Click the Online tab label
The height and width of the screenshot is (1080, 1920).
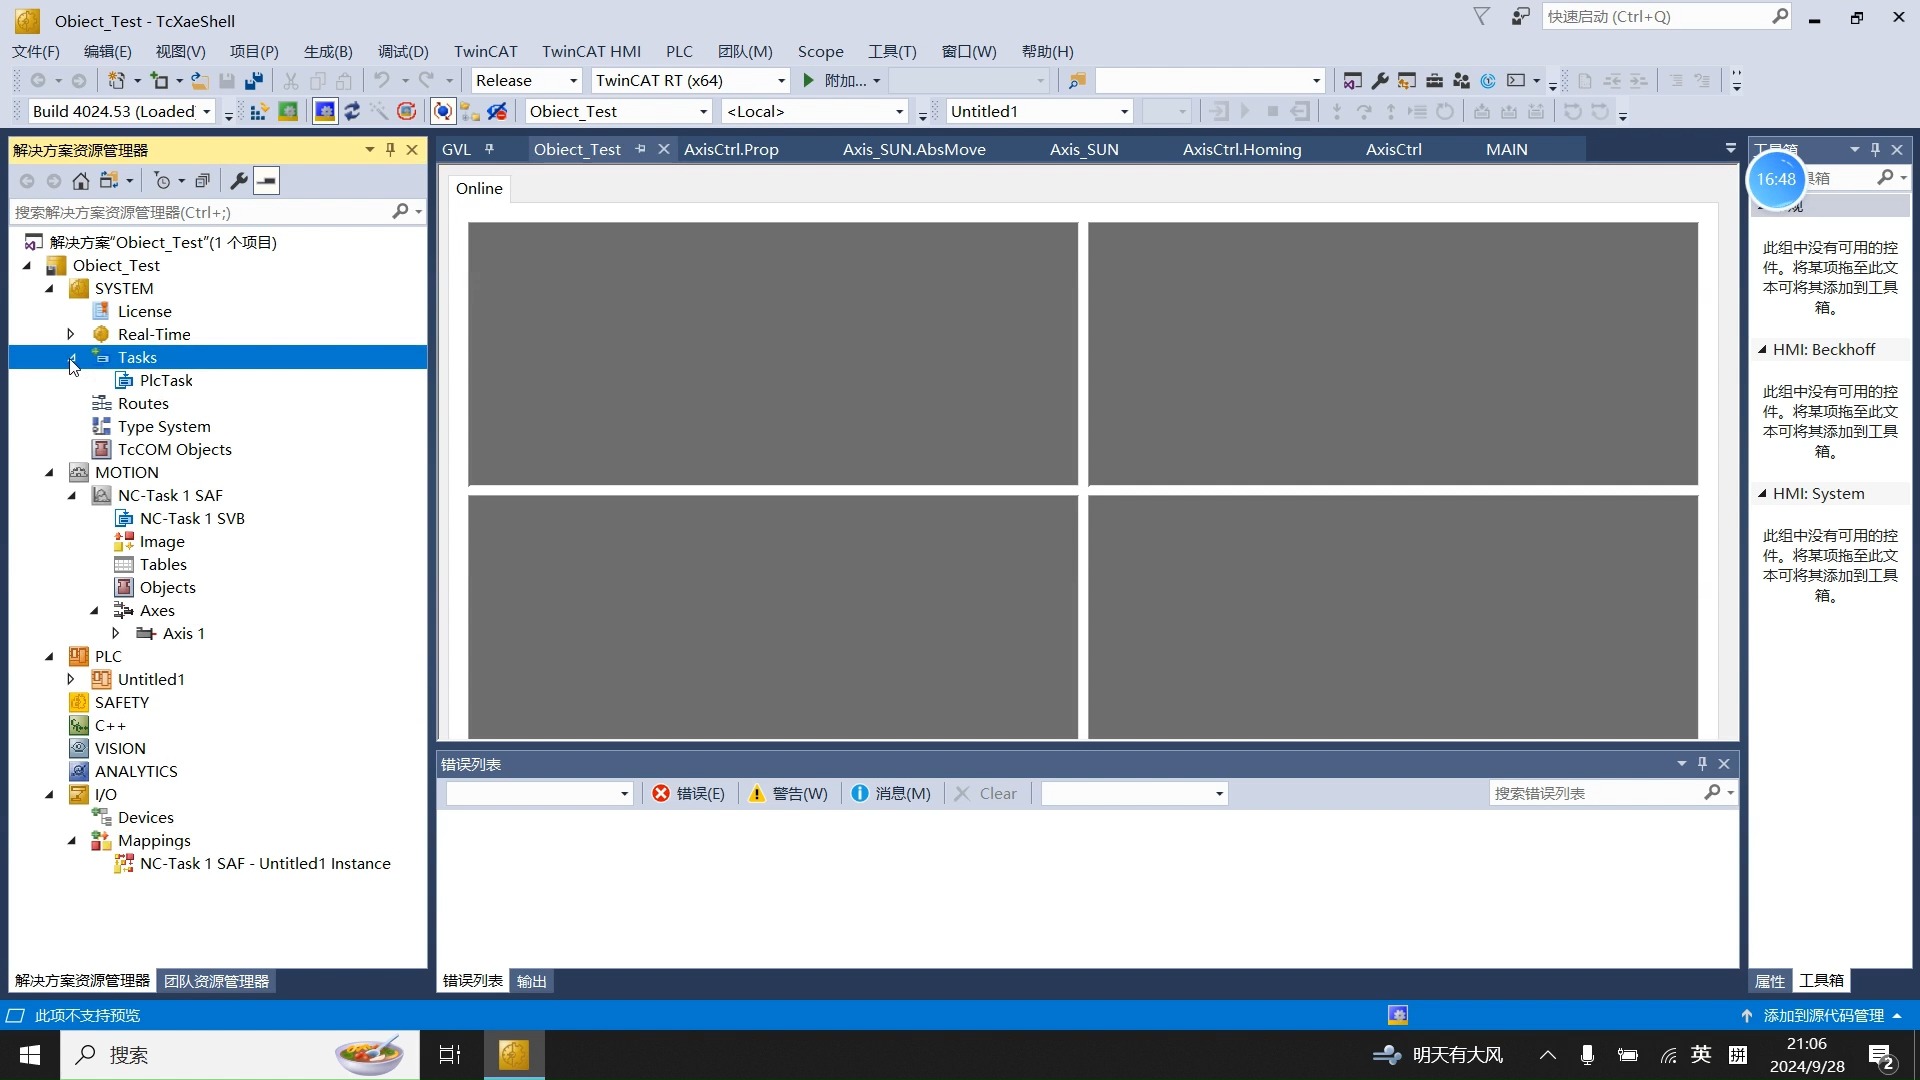pos(479,188)
